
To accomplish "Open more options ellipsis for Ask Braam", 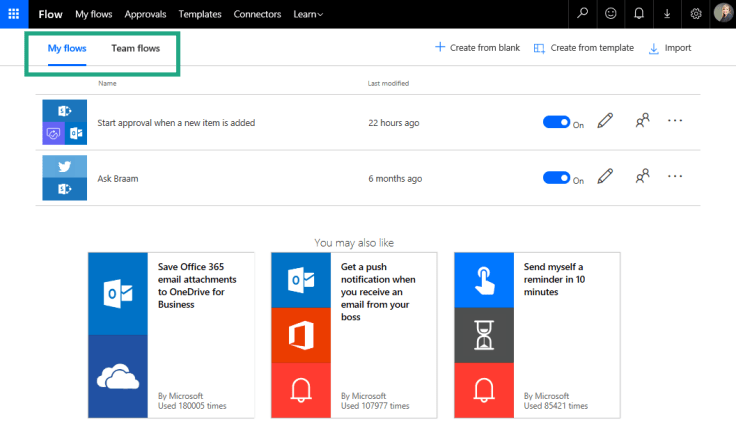I will click(675, 177).
